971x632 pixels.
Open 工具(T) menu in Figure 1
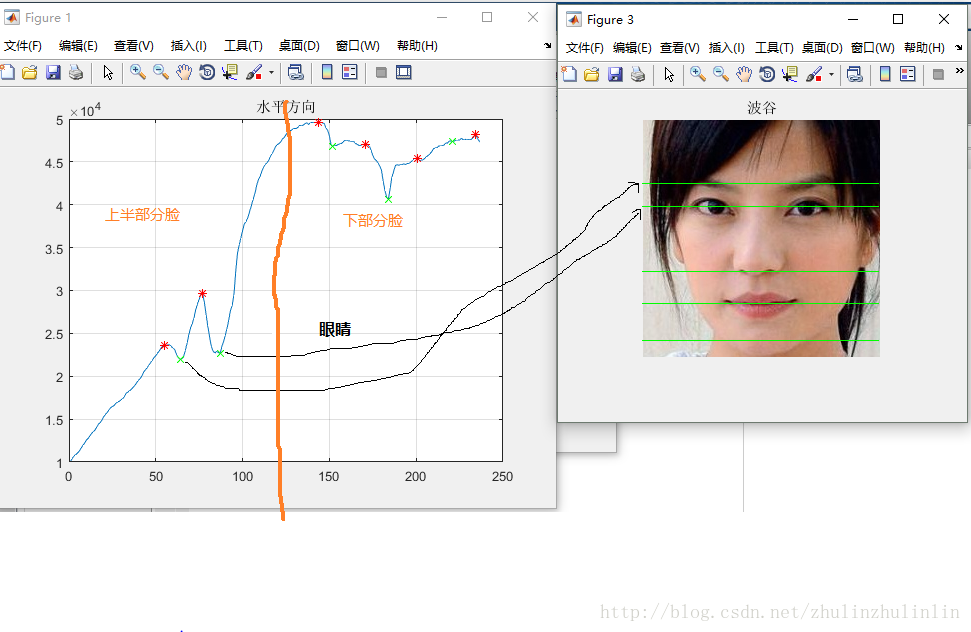point(243,46)
